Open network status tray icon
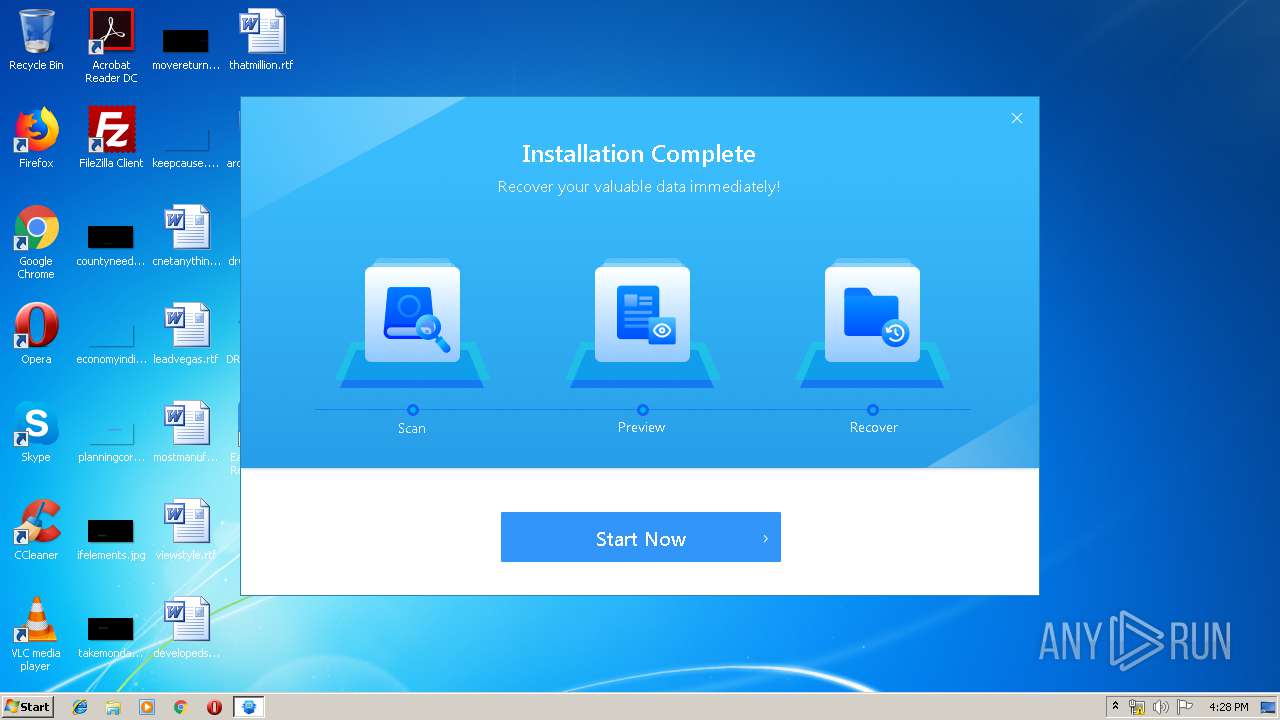Viewport: 1280px width, 720px height. click(1137, 707)
